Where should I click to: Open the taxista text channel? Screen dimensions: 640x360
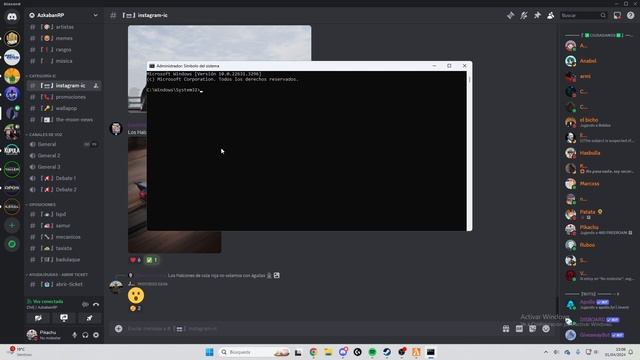(63, 248)
